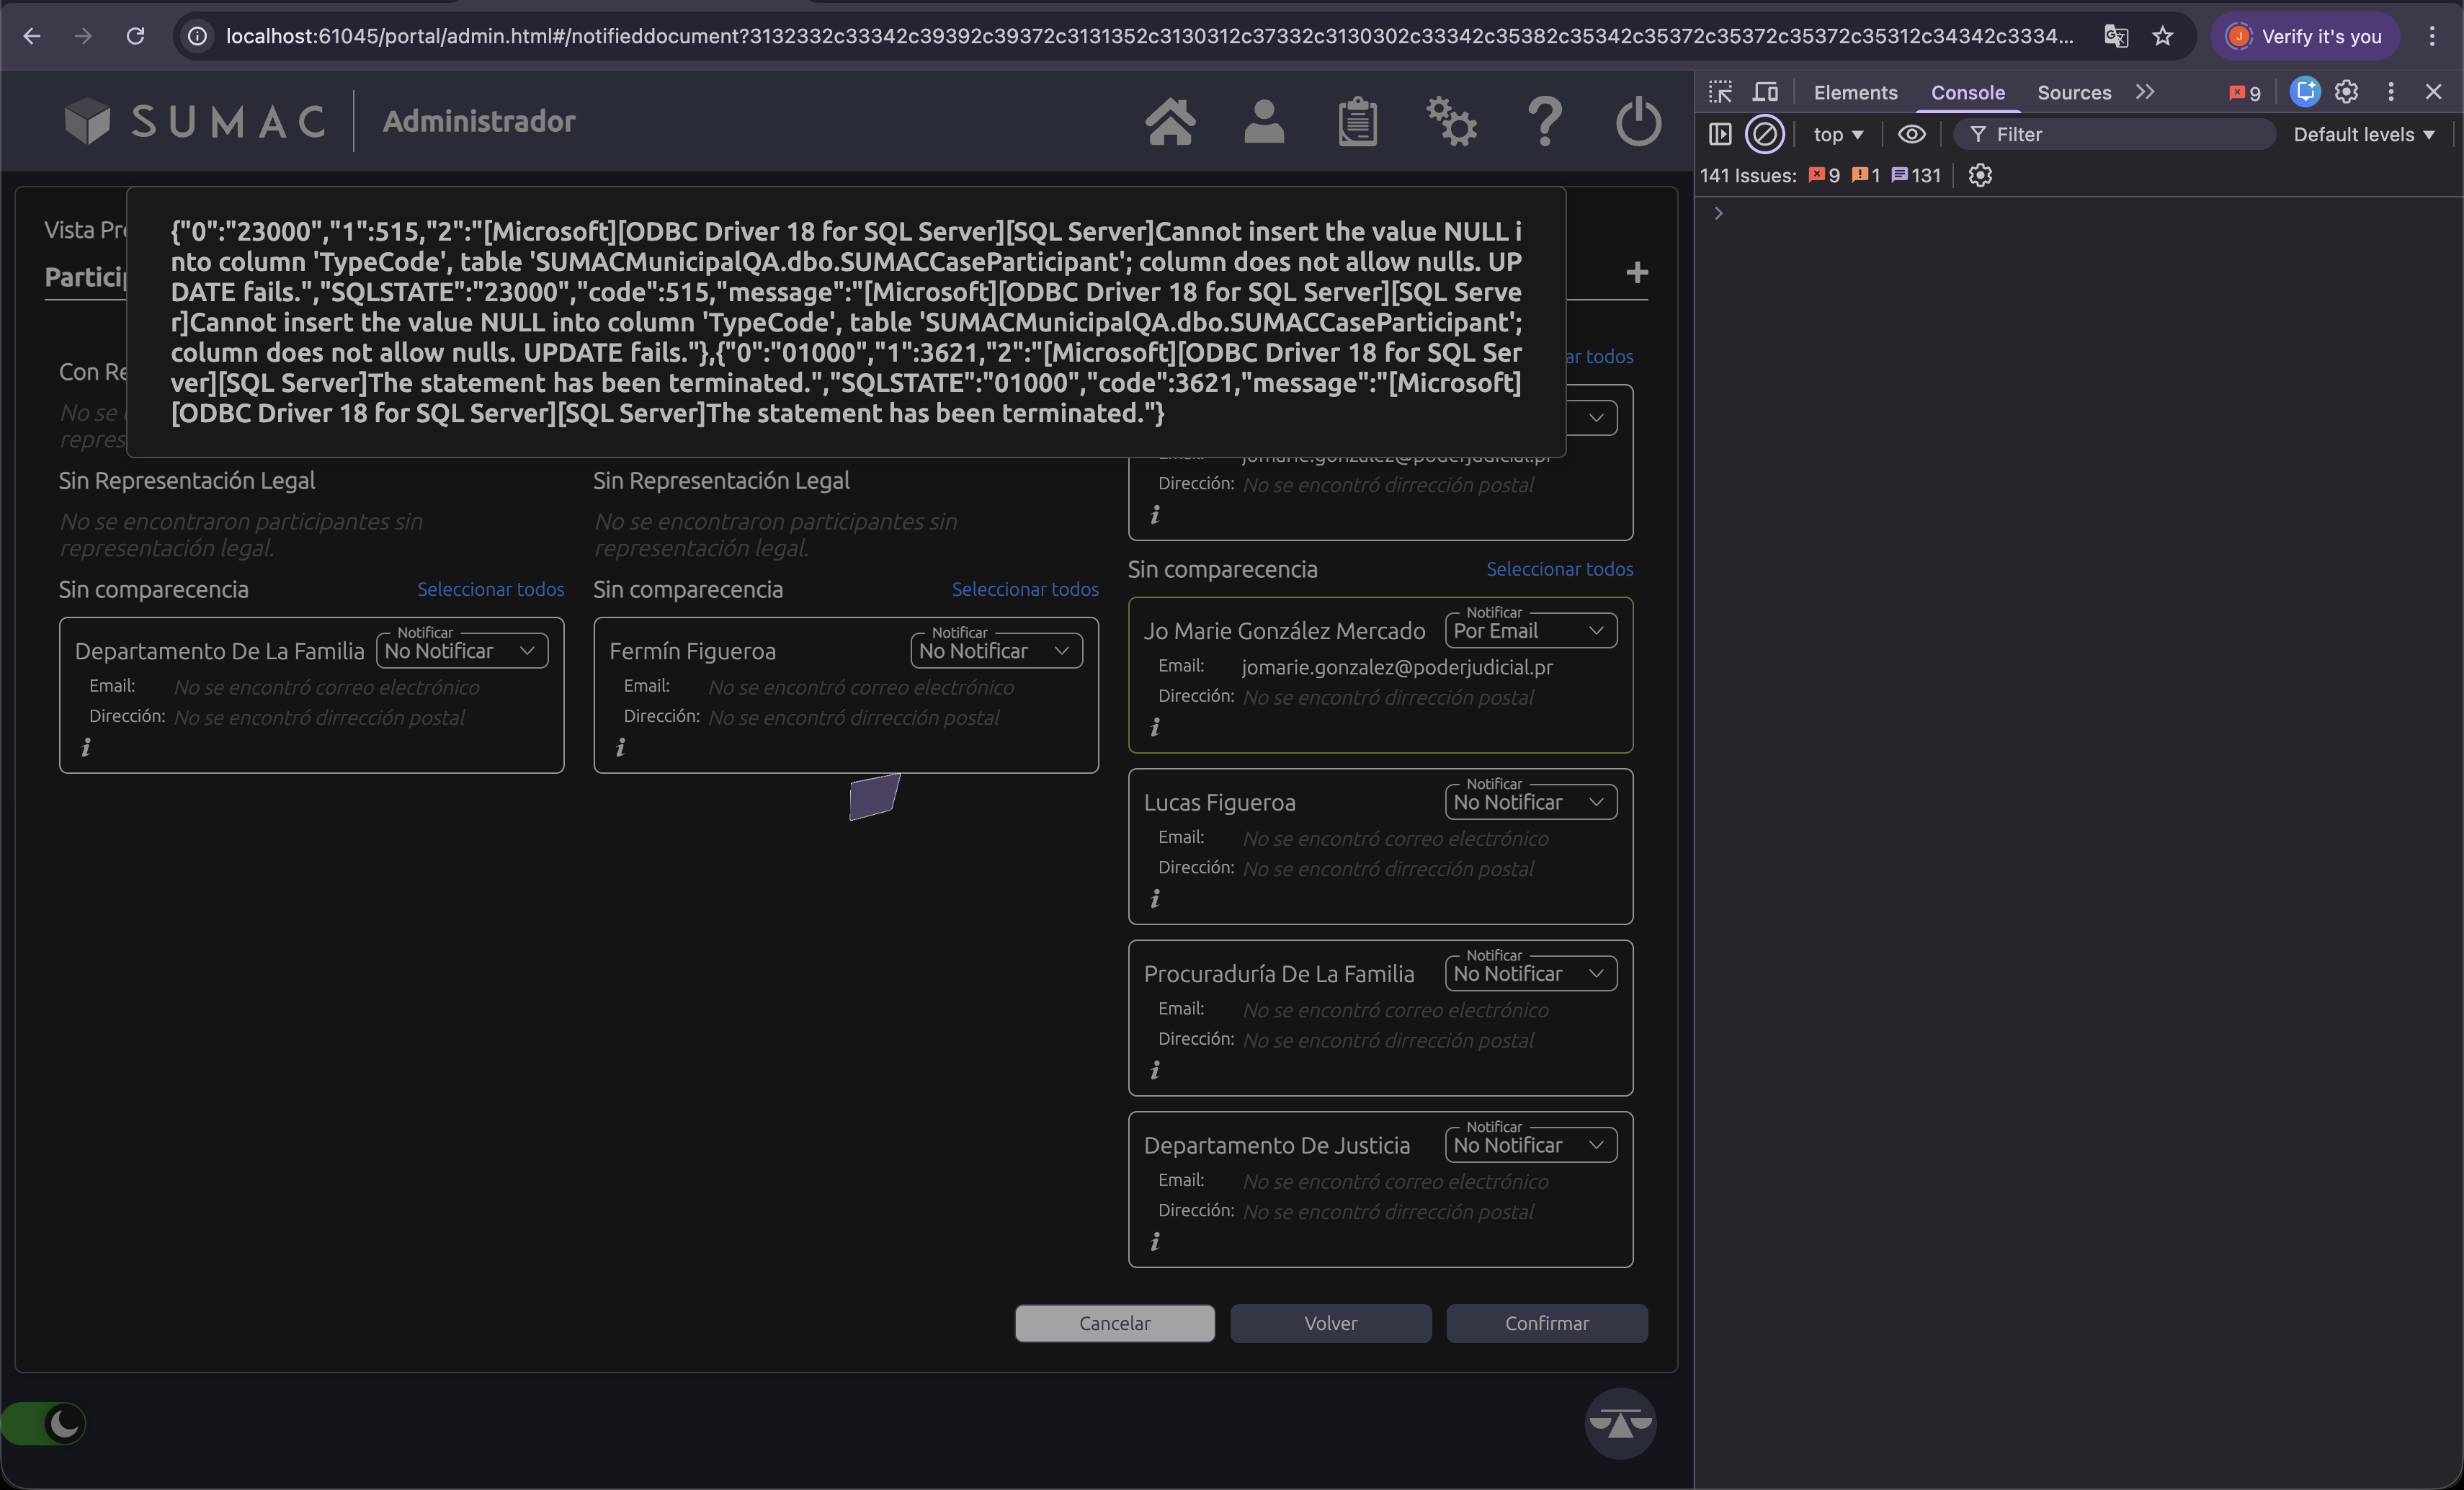
Task: Open the user profile icon
Action: tap(1264, 122)
